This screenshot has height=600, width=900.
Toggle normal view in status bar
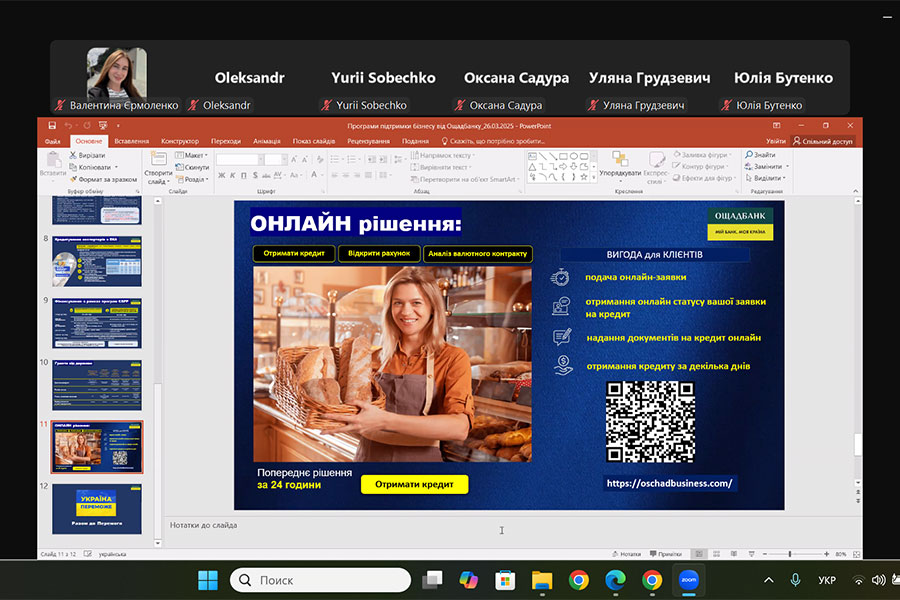tap(699, 554)
